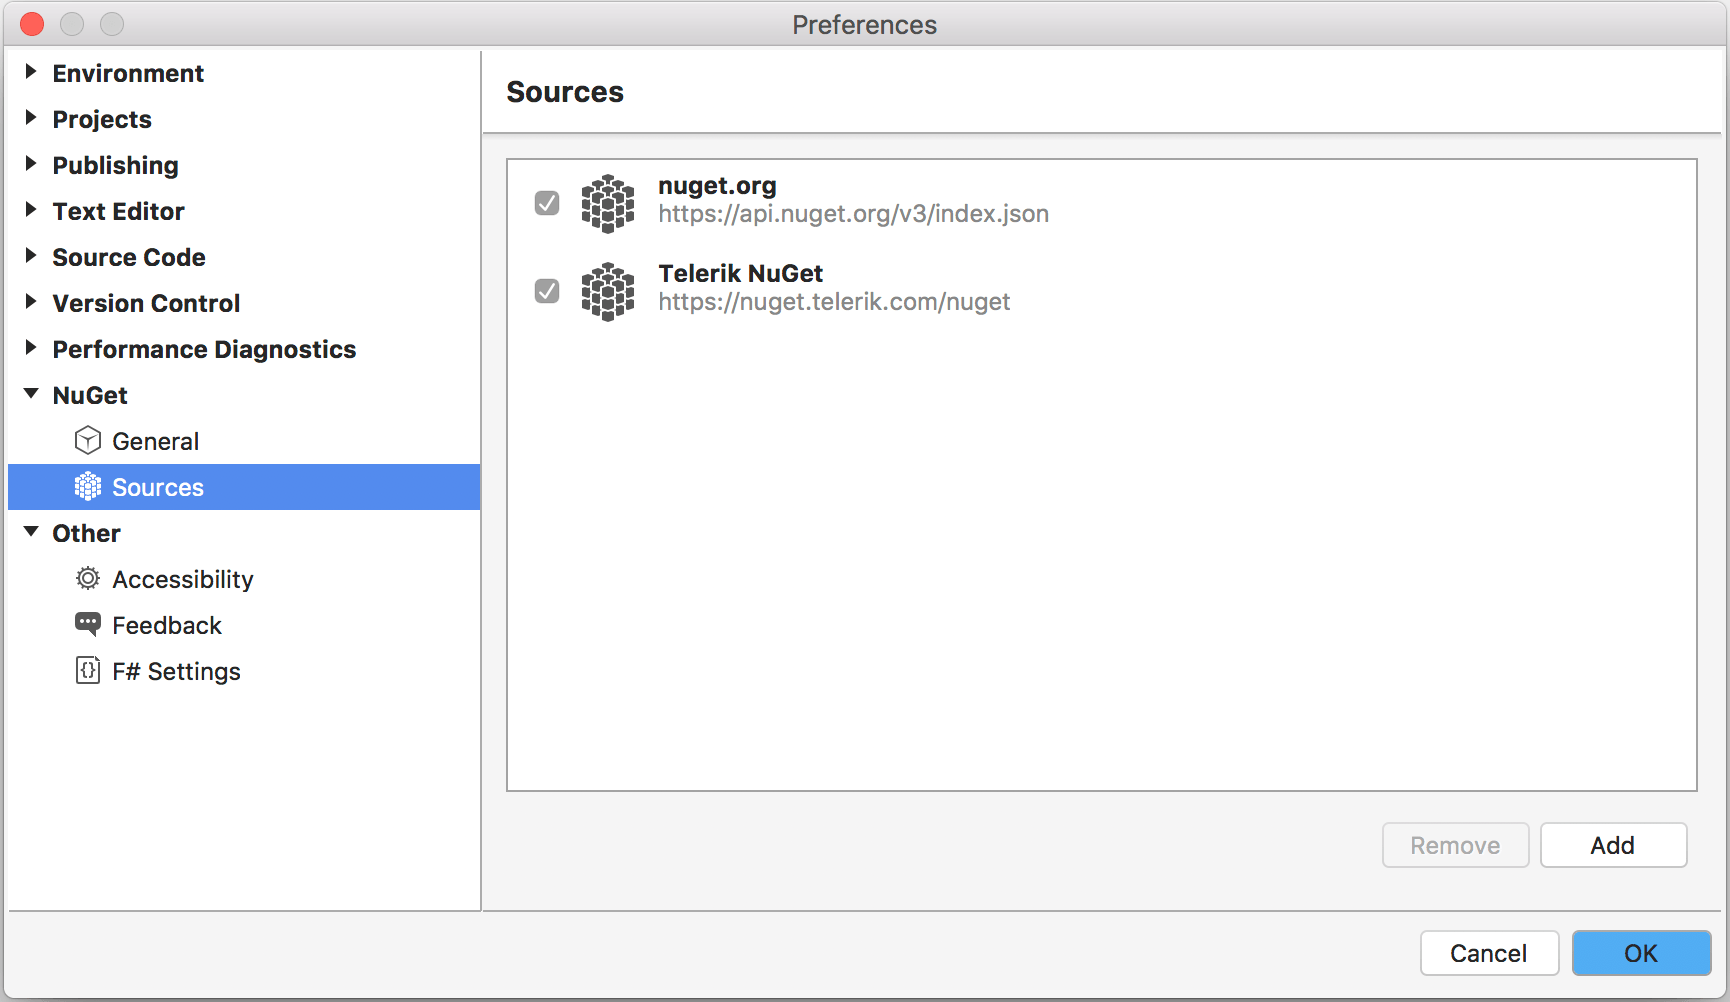This screenshot has height=1002, width=1730.
Task: Expand the Environment section
Action: click(31, 71)
